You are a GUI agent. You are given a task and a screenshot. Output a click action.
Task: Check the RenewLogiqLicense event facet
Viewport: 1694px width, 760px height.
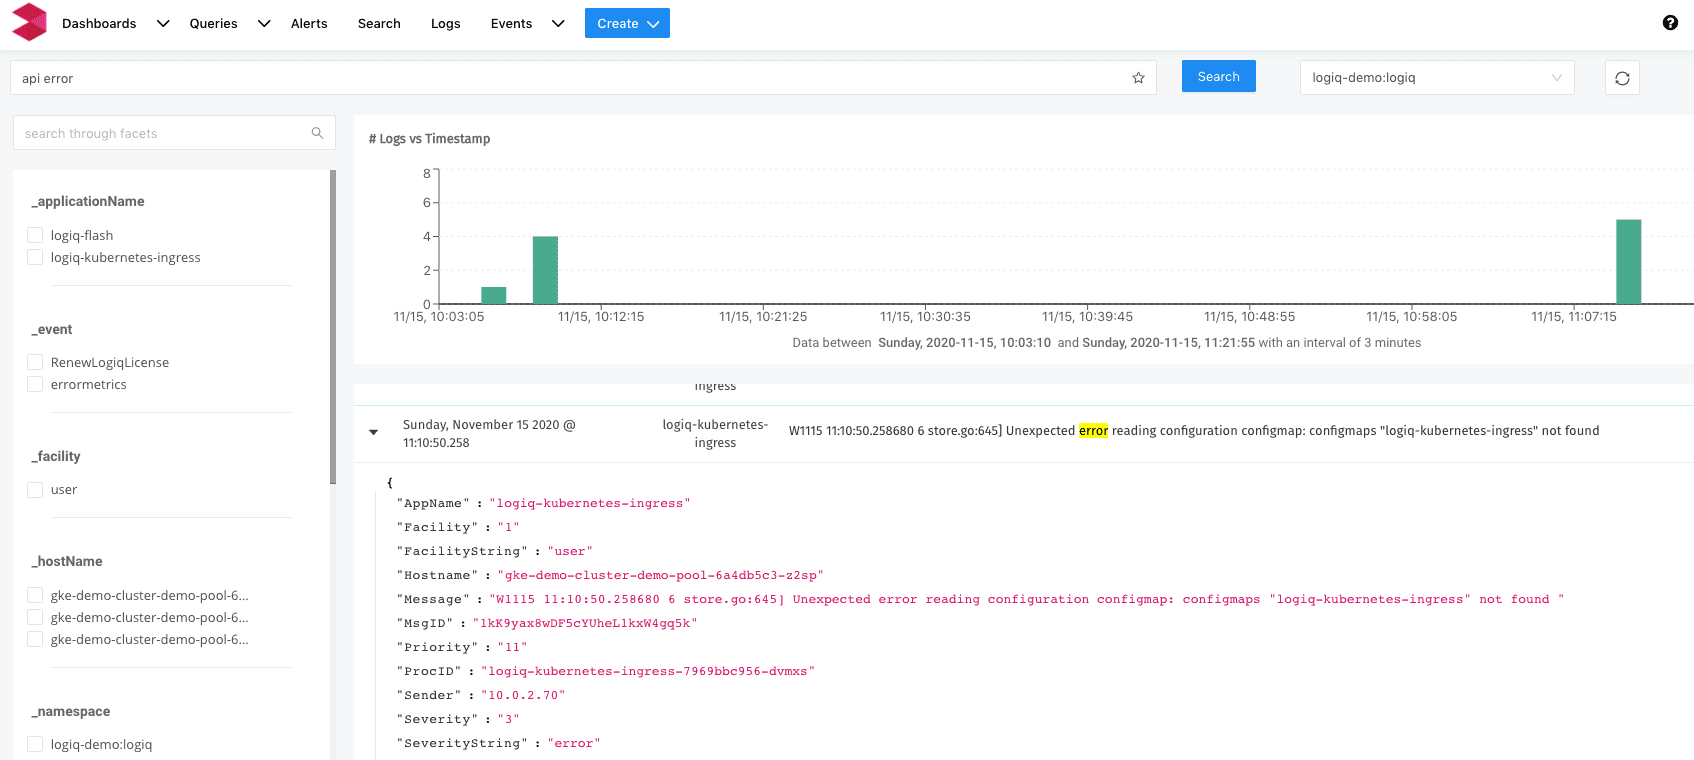35,362
